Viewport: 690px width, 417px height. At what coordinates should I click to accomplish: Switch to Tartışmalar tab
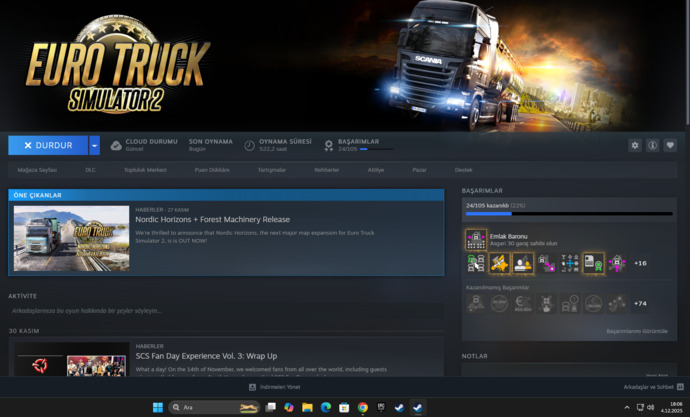pyautogui.click(x=272, y=170)
